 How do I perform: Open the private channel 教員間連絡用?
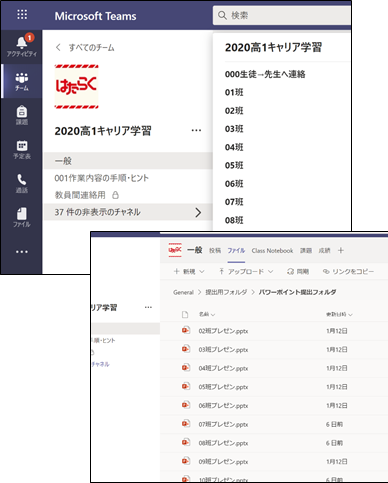click(x=80, y=195)
